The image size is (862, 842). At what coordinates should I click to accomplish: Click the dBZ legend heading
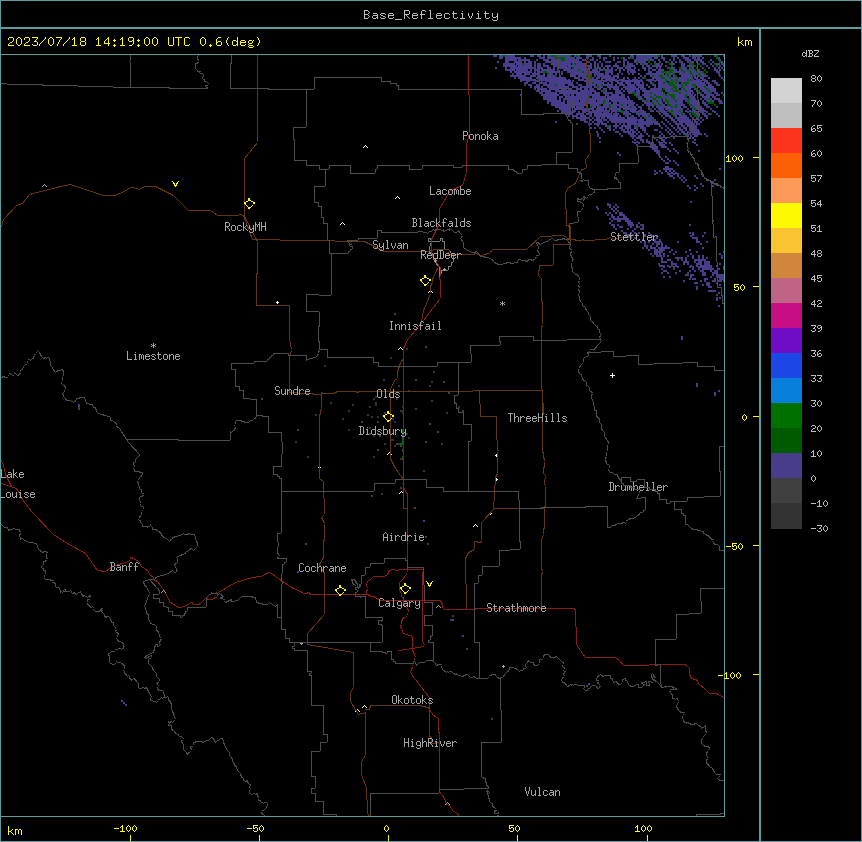(810, 53)
